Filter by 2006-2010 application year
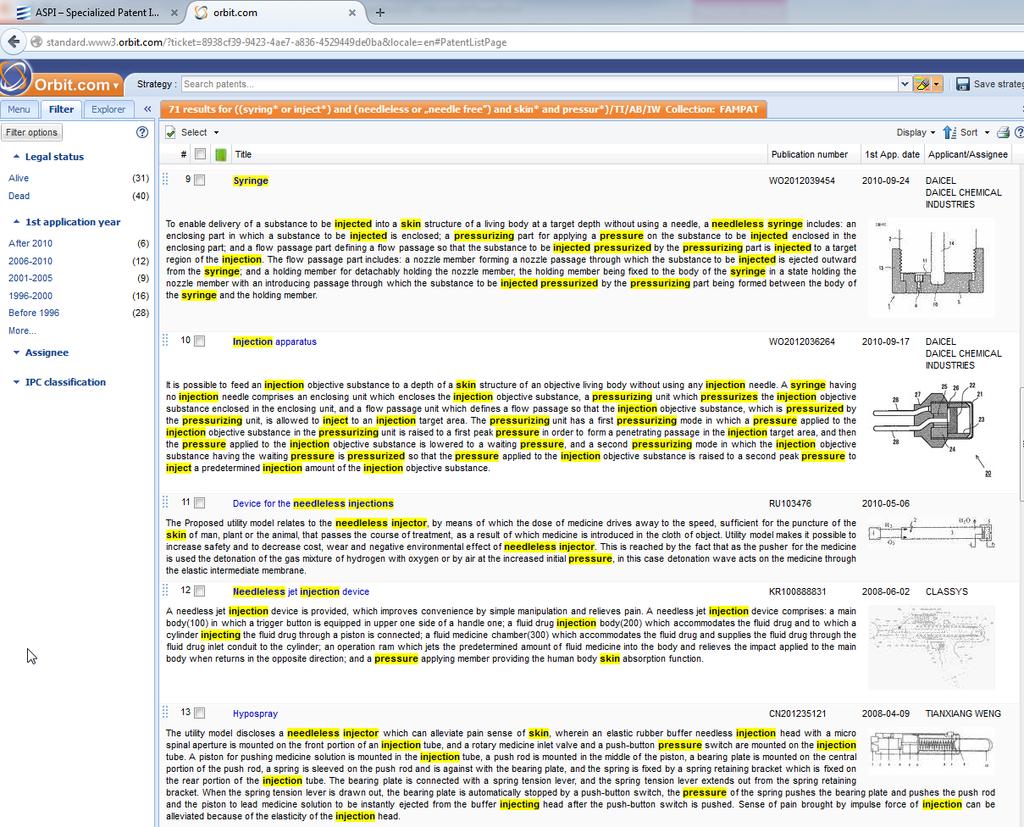The height and width of the screenshot is (827, 1024). coord(30,261)
